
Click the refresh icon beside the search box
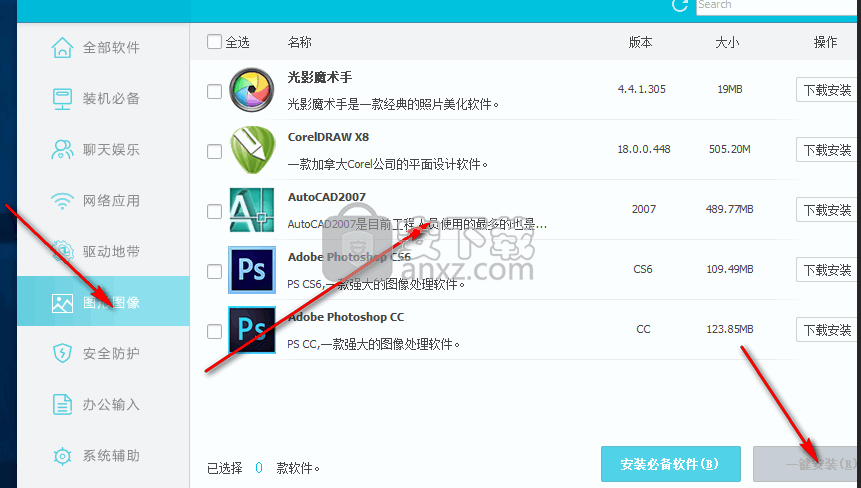tap(680, 5)
